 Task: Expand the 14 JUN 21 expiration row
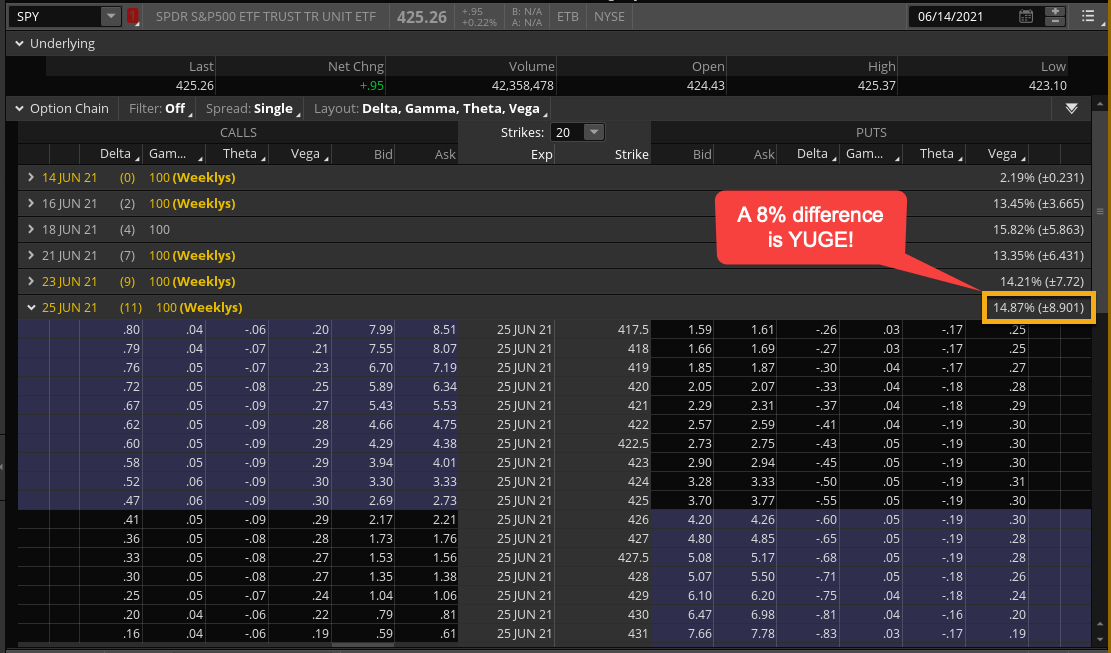(x=31, y=177)
